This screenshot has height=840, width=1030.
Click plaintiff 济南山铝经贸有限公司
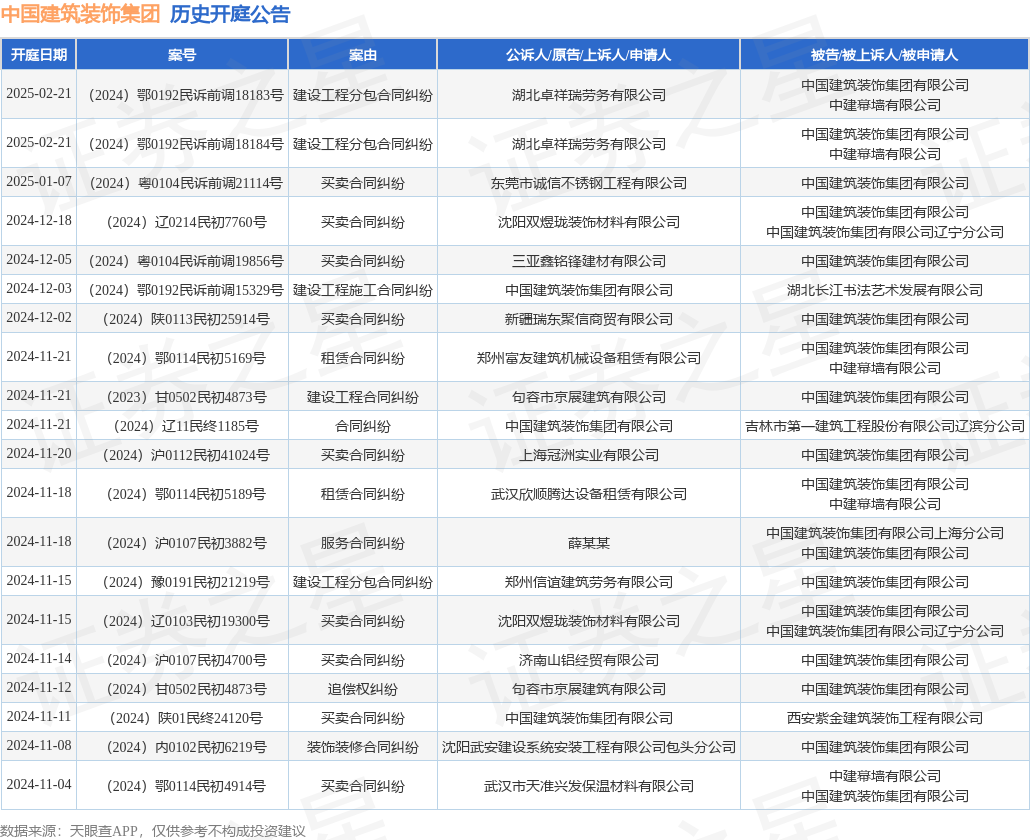[x=589, y=660]
